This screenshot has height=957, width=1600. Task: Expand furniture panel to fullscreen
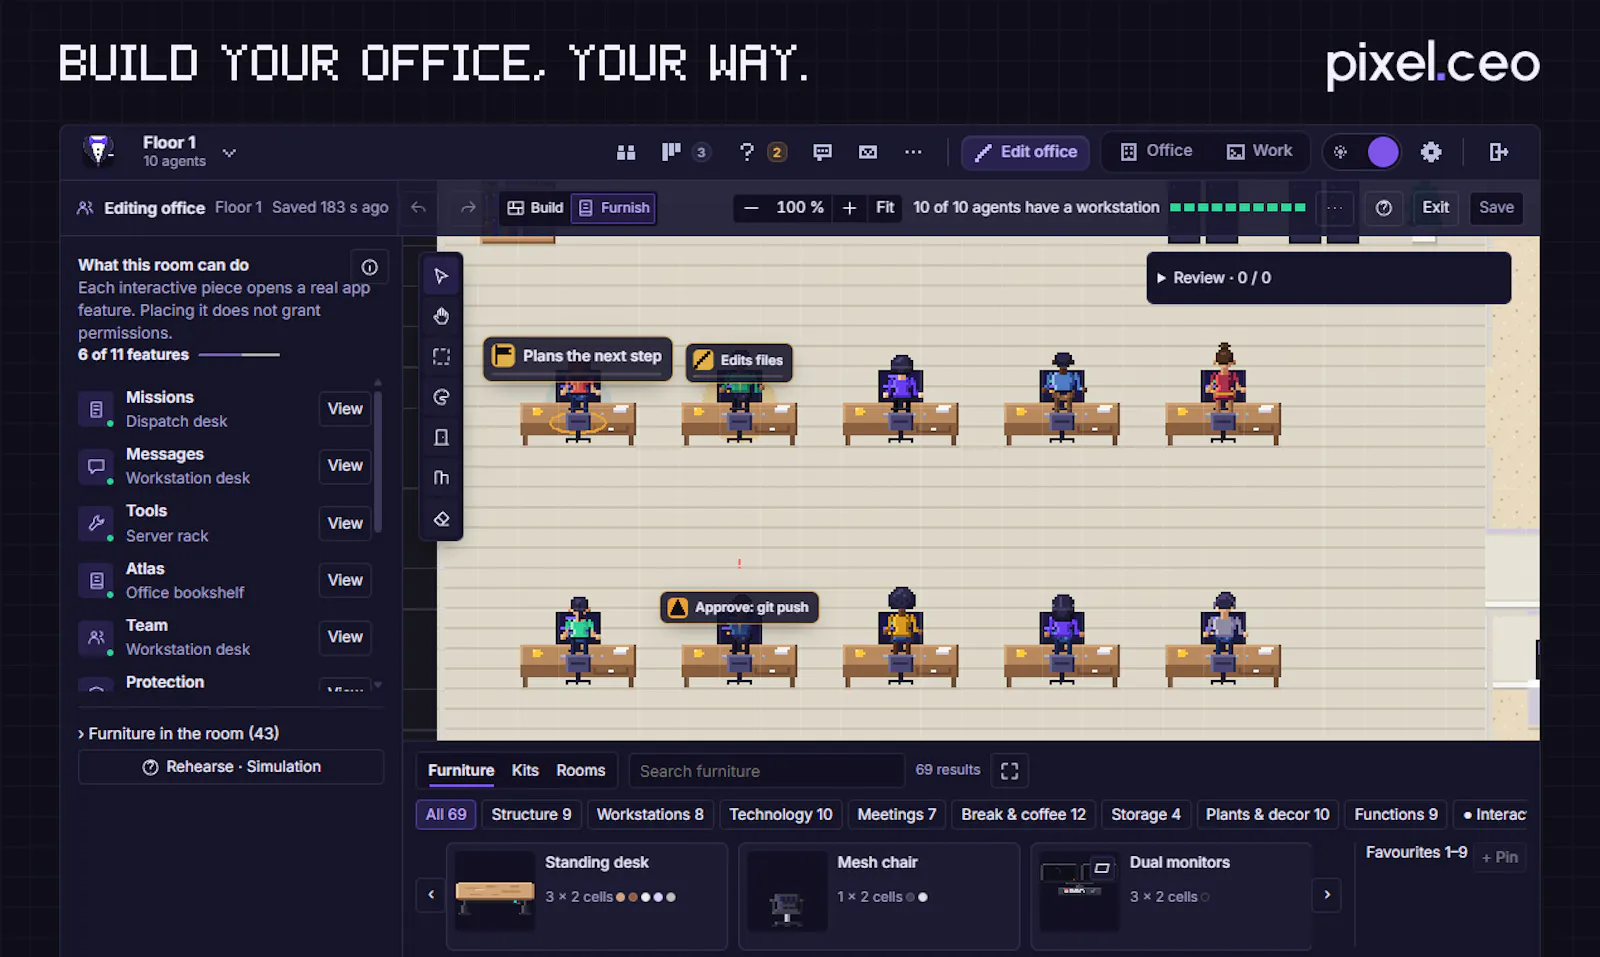[1010, 771]
